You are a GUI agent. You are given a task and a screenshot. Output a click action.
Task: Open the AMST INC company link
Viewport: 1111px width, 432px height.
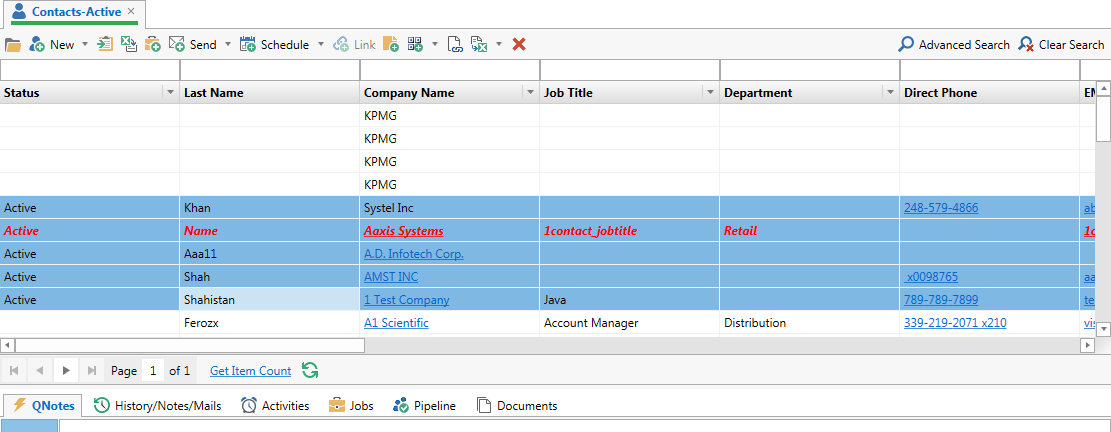(392, 277)
